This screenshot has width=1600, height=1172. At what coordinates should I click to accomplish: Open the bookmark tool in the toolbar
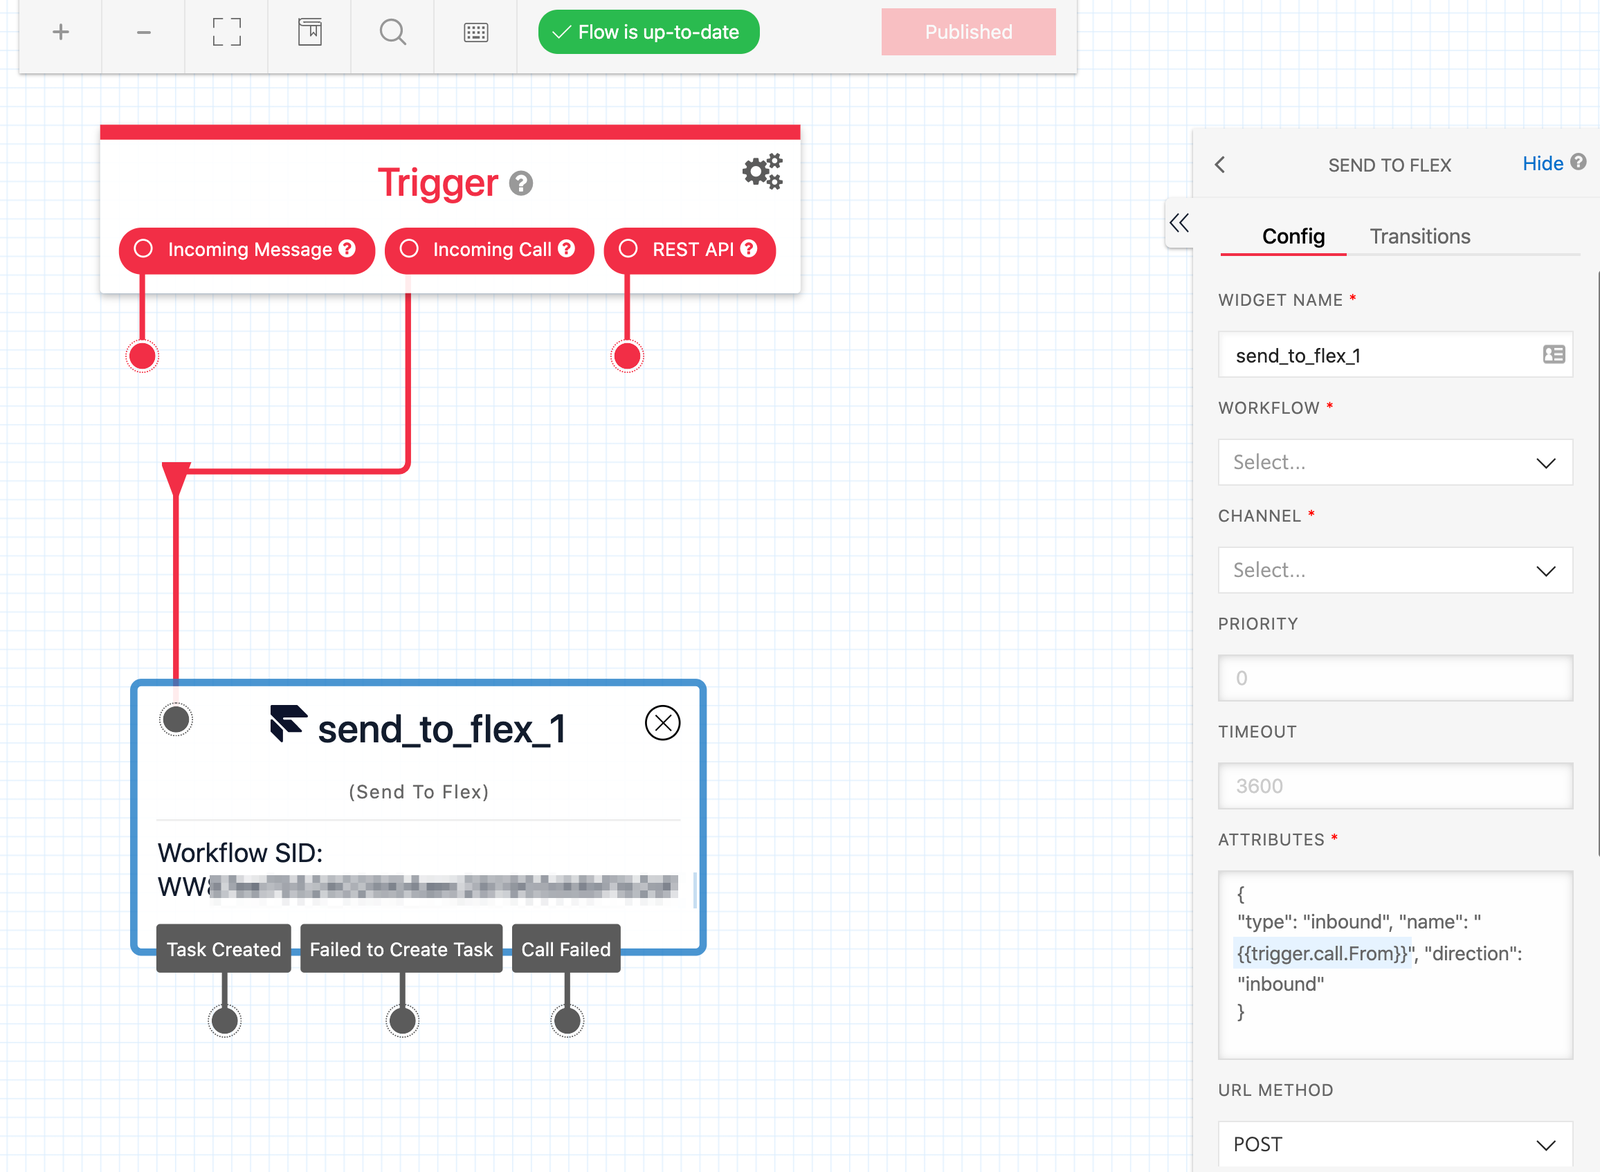[x=309, y=32]
